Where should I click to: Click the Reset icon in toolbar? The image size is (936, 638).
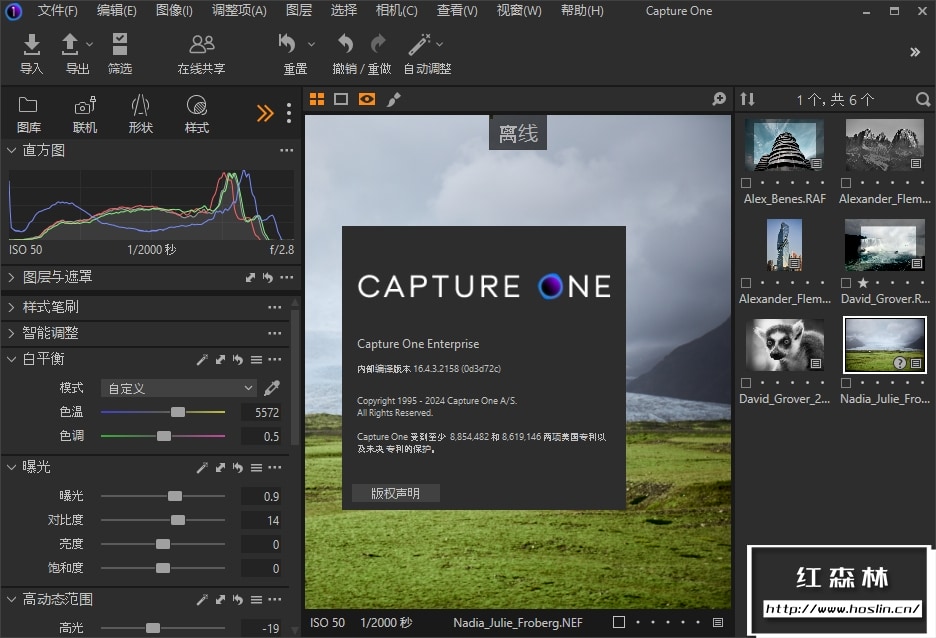coord(288,45)
